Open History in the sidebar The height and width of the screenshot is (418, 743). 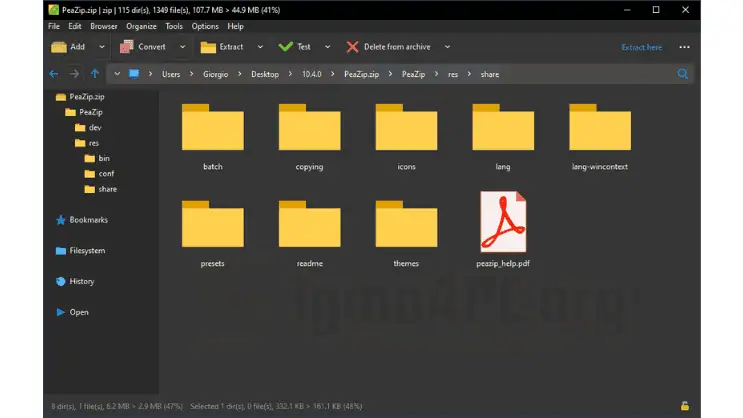click(75, 282)
